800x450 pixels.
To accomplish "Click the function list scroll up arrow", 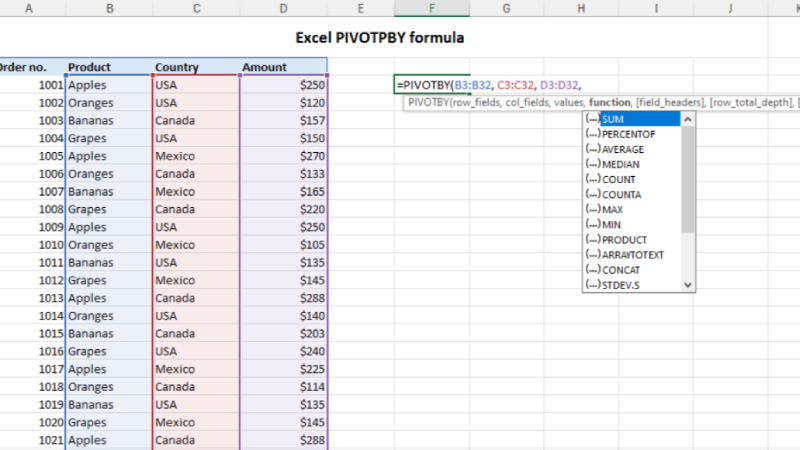I will tap(688, 119).
